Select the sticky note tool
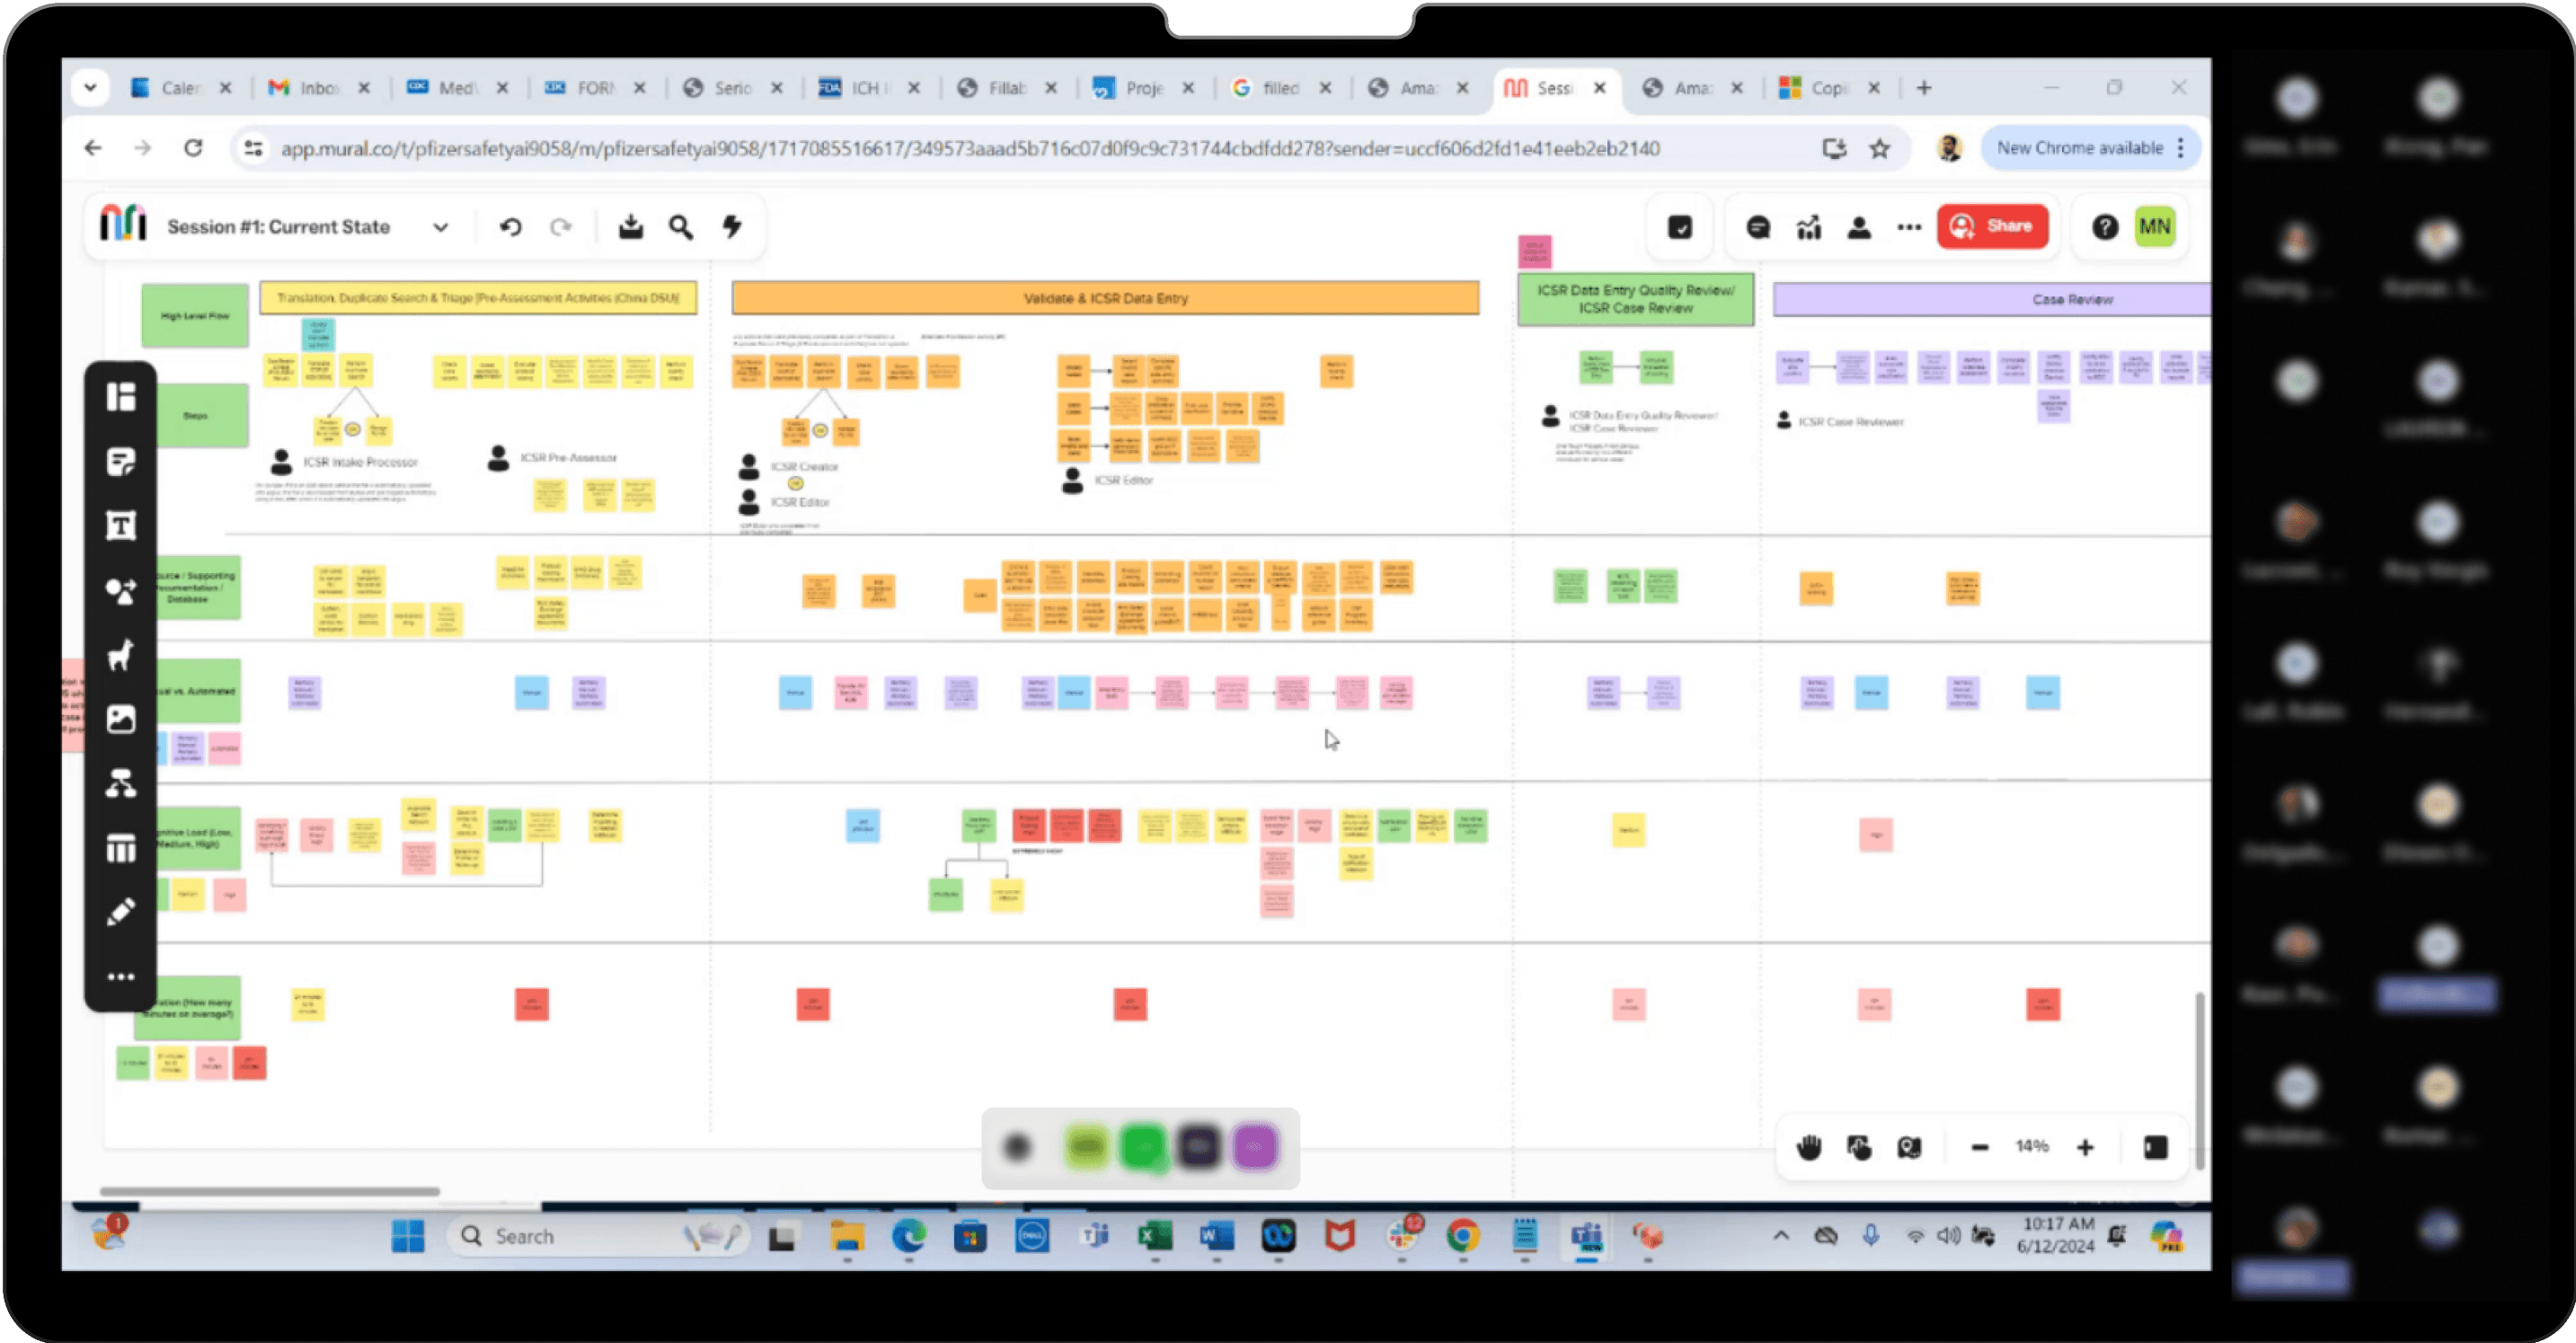Viewport: 2576px width, 1343px height. tap(121, 461)
